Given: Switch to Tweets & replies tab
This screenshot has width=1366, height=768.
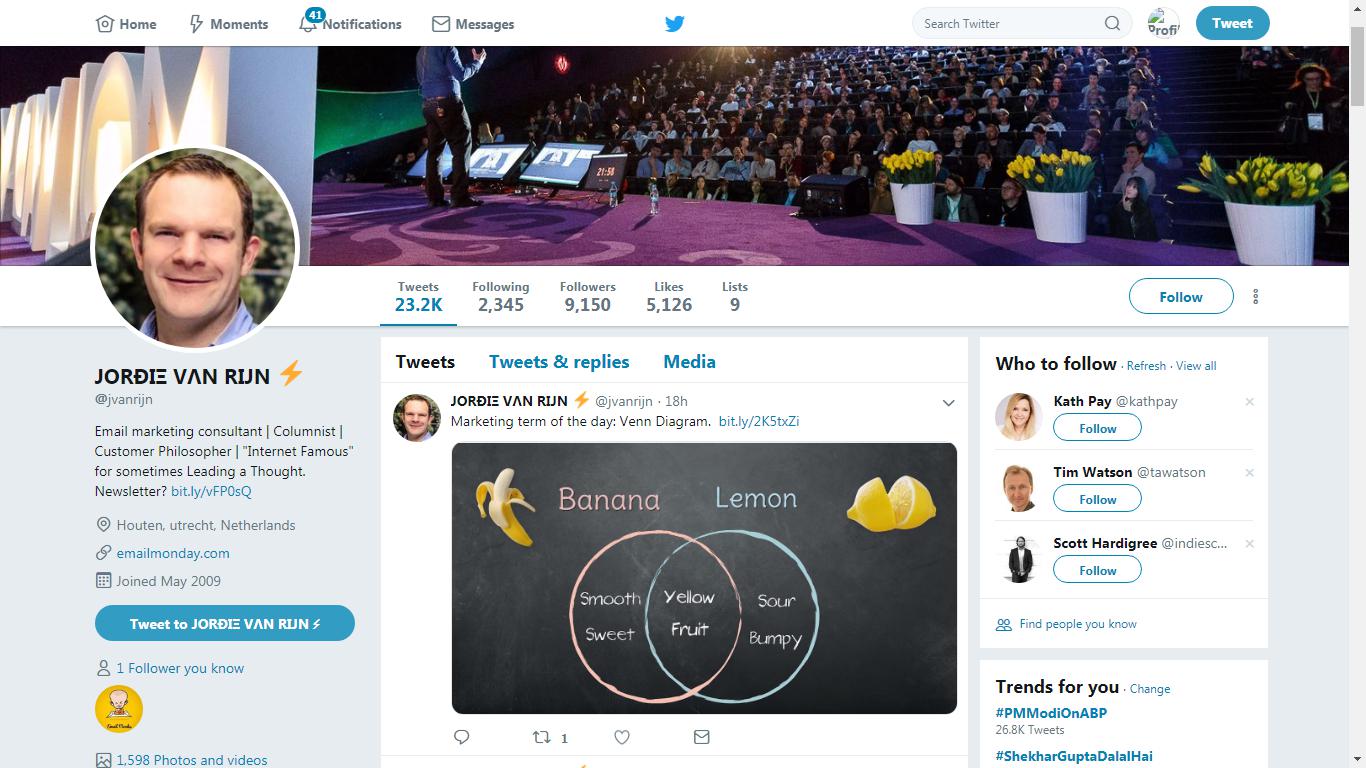Looking at the screenshot, I should (x=559, y=362).
